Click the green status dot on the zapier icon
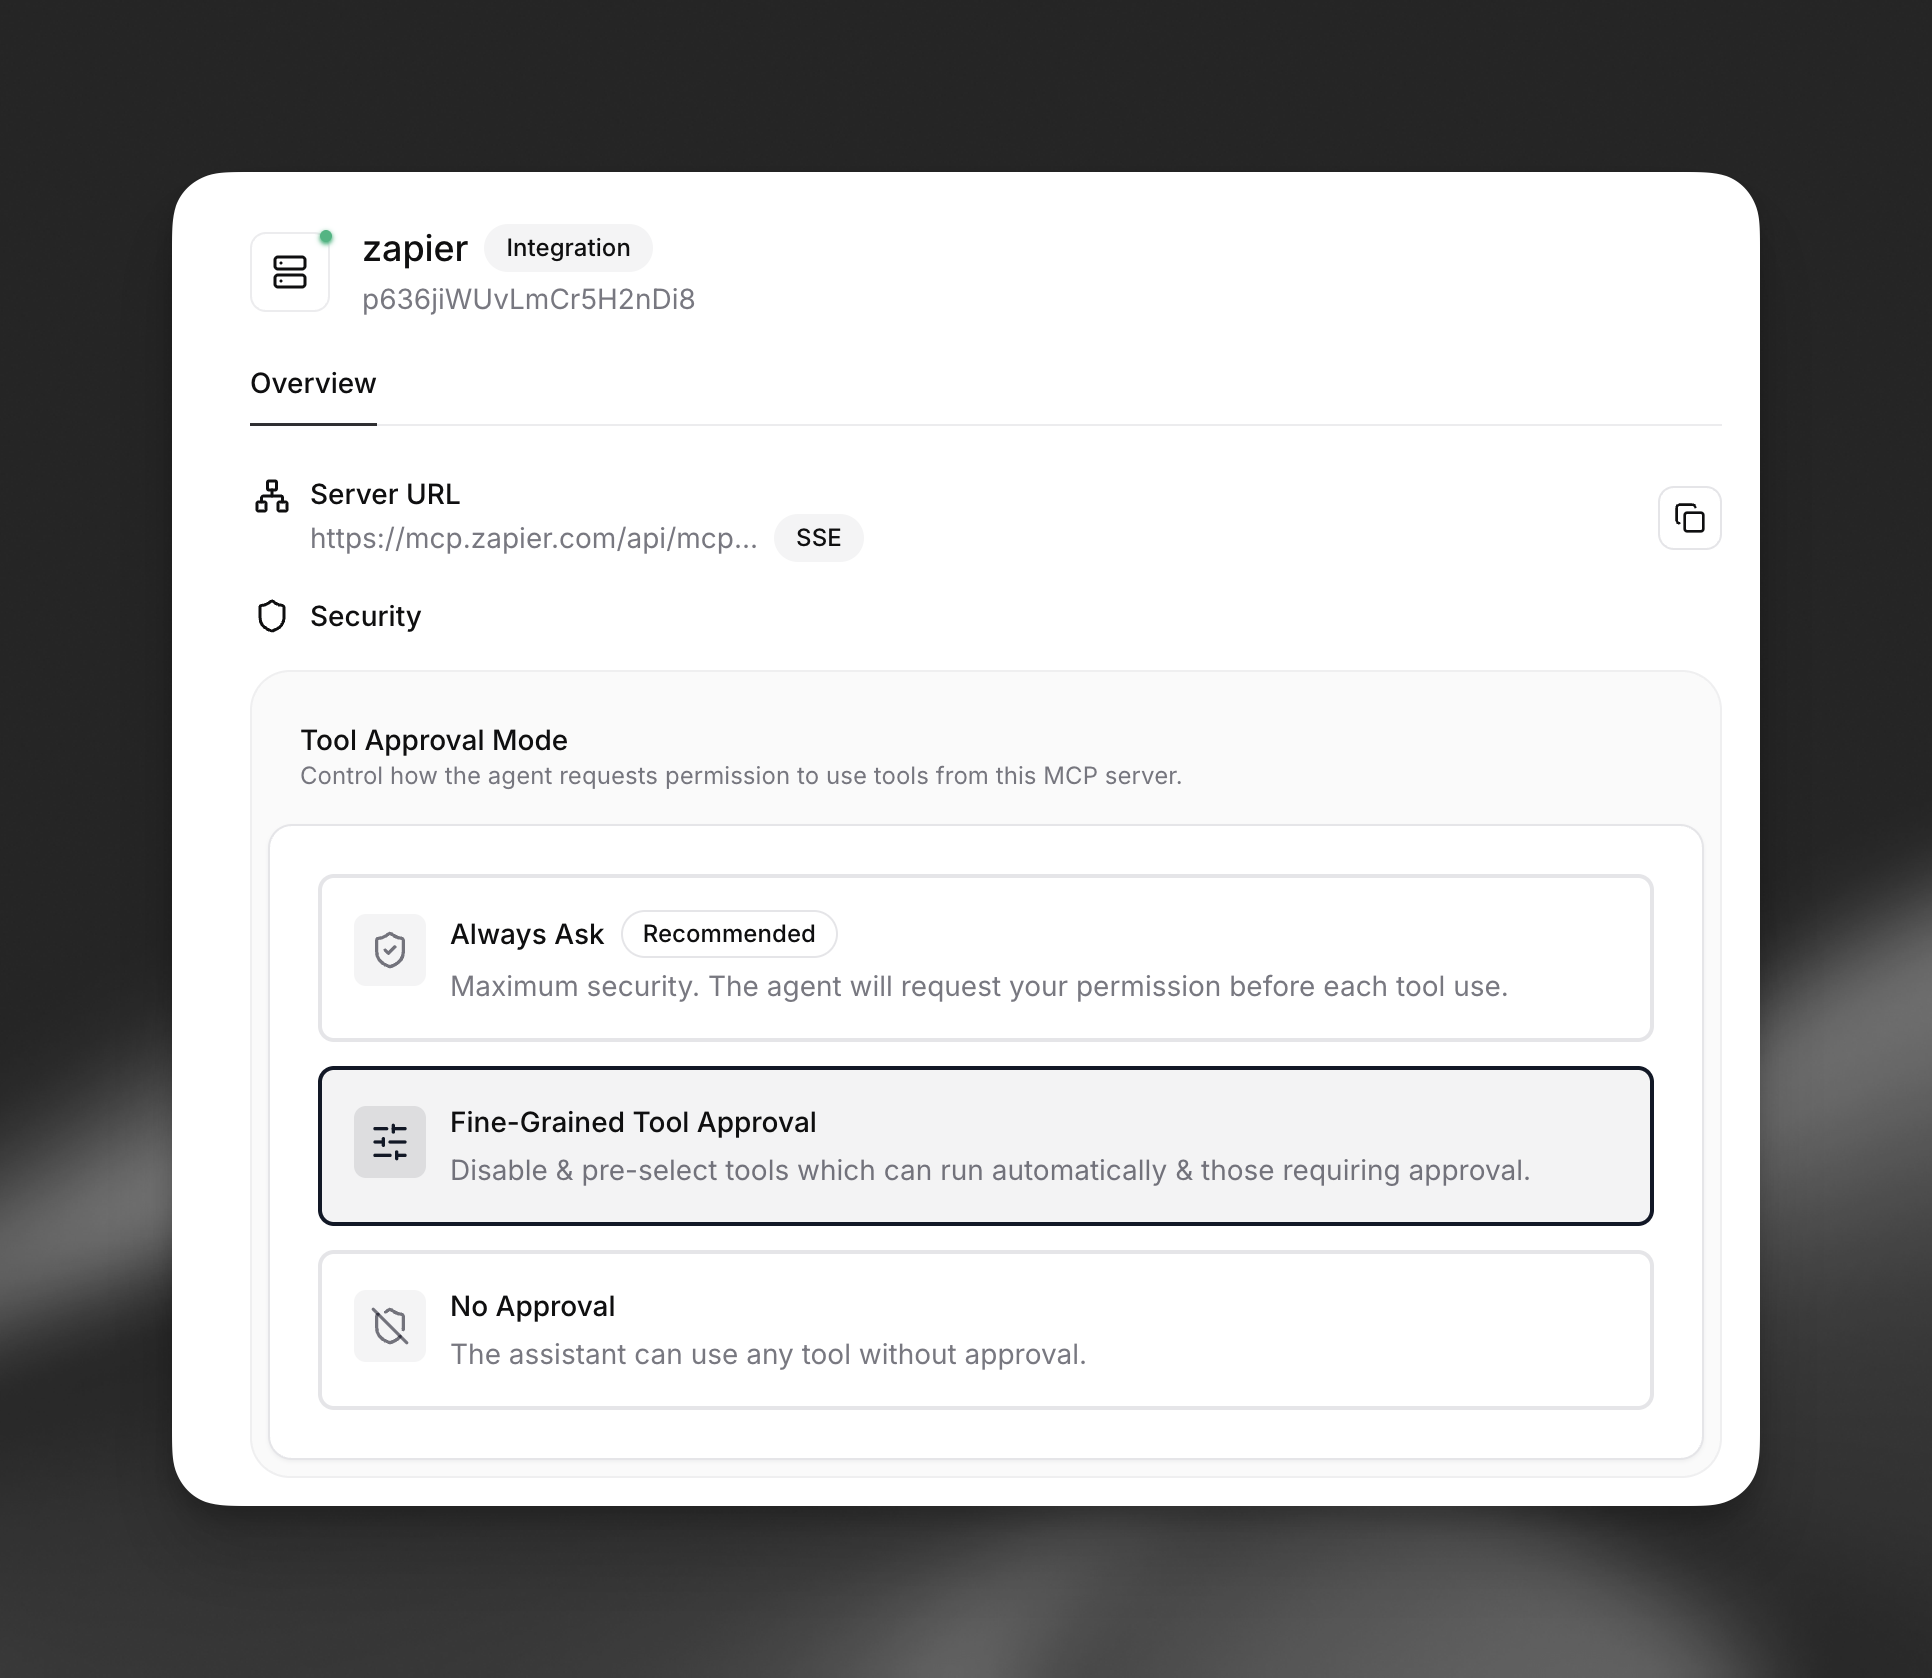This screenshot has width=1932, height=1678. click(326, 235)
